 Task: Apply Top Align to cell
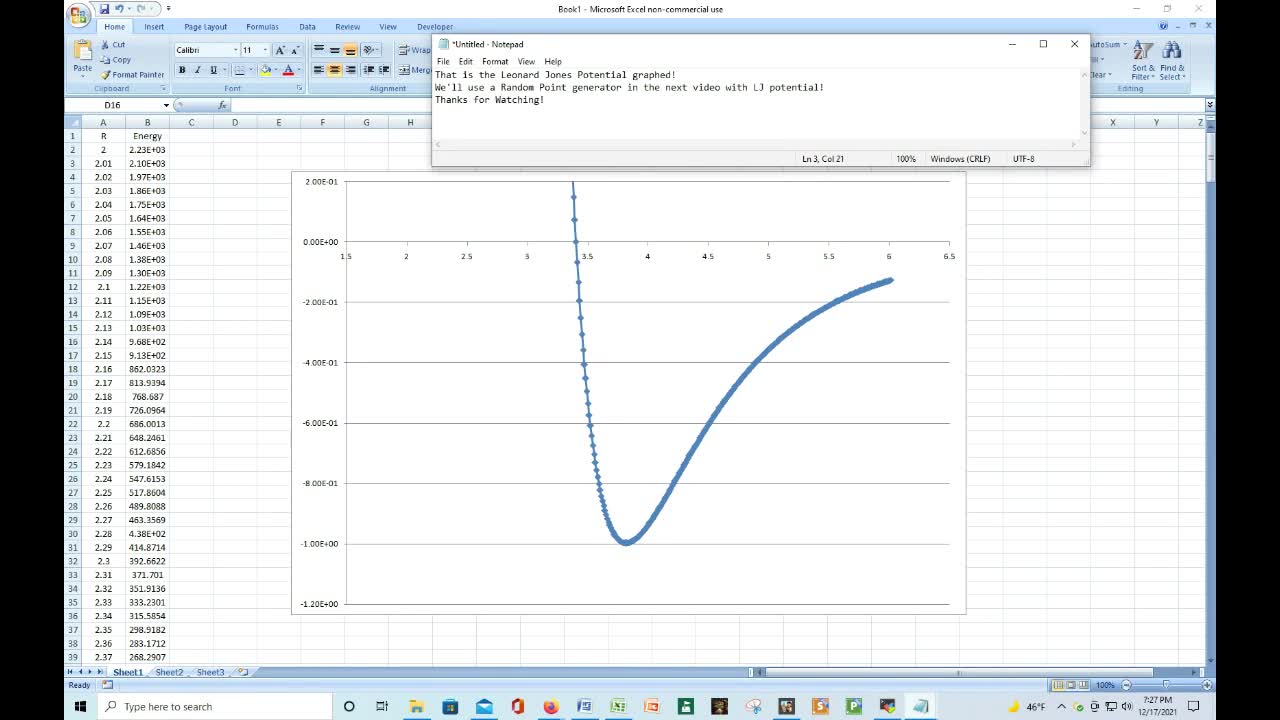319,50
